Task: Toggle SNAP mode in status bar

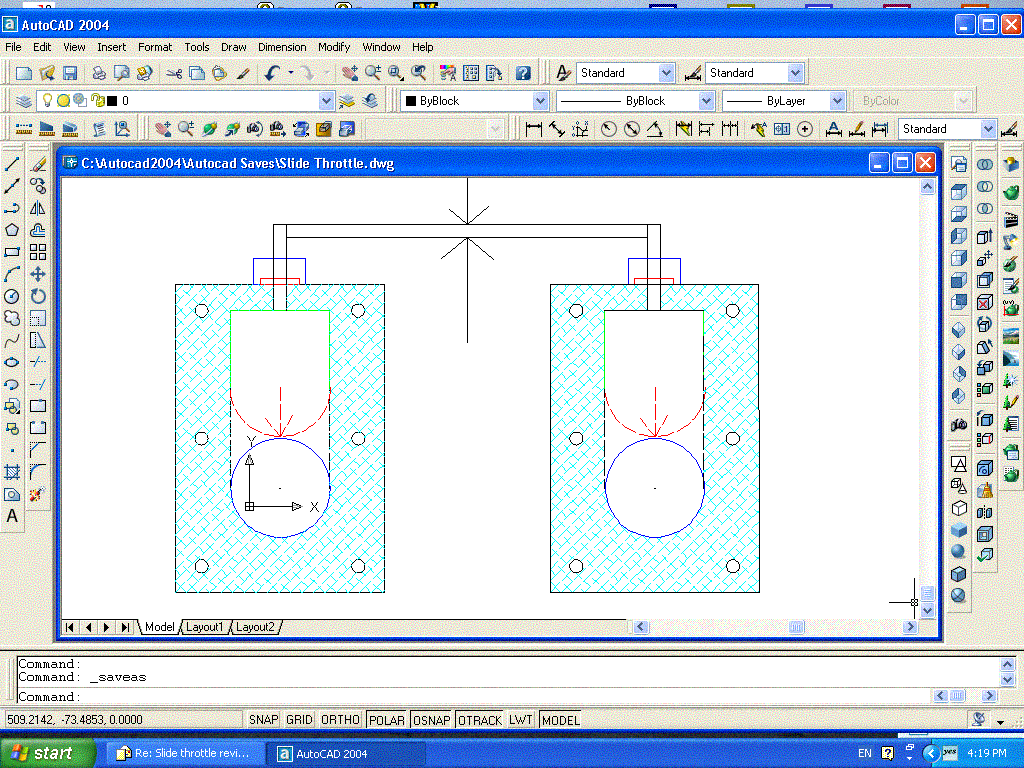Action: point(263,720)
